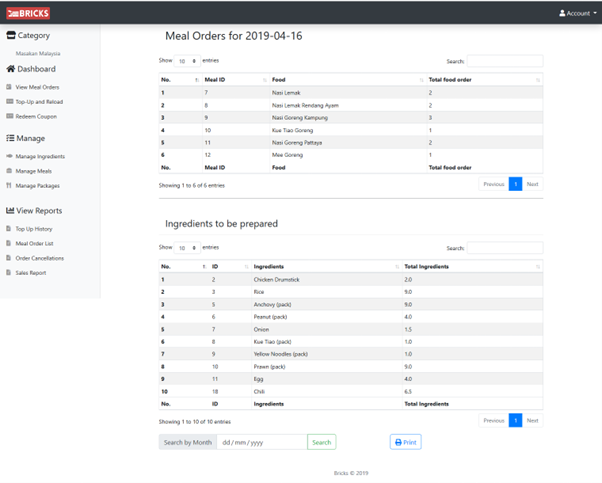Click Next in Ingredients pagination
602x483 pixels.
point(533,420)
